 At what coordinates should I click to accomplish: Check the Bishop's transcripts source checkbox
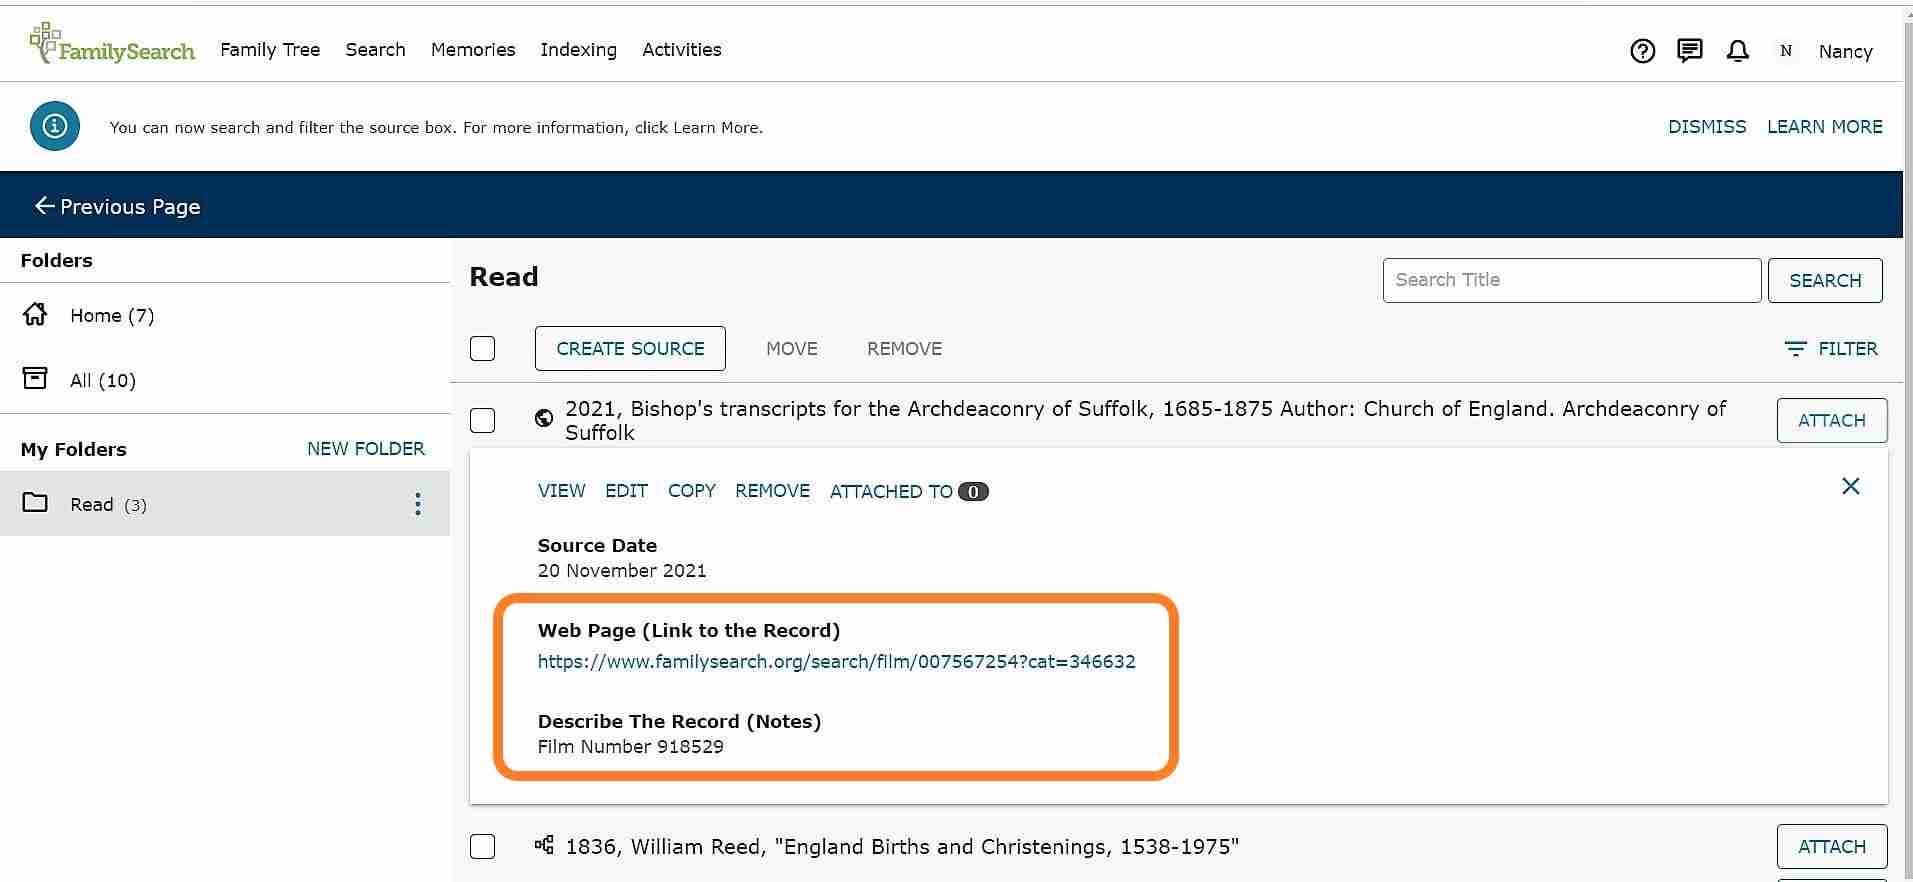[482, 420]
